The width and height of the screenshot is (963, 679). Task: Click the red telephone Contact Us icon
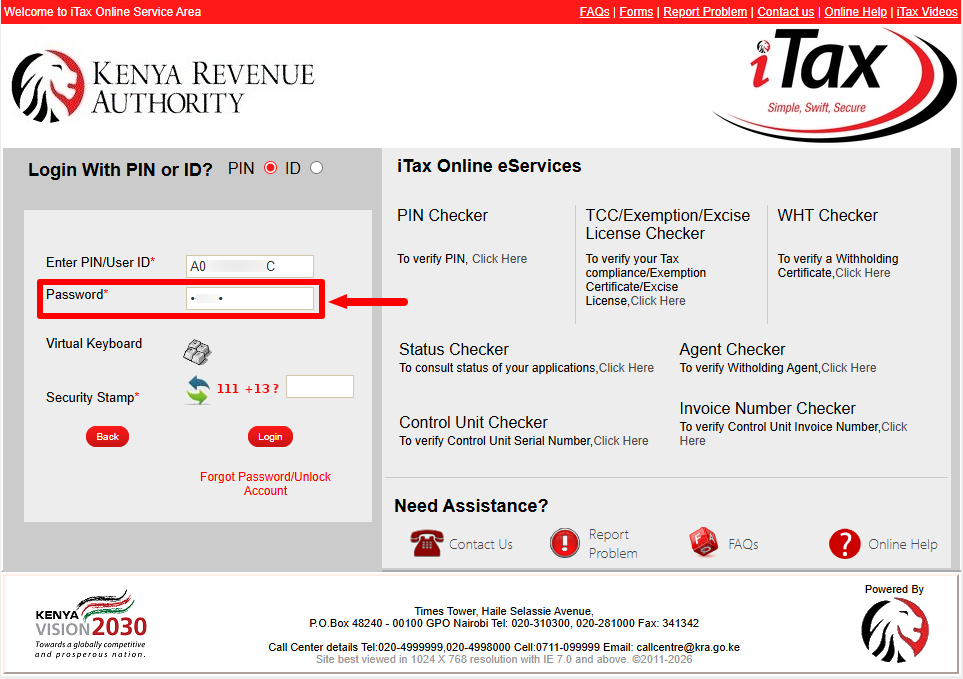[x=426, y=543]
